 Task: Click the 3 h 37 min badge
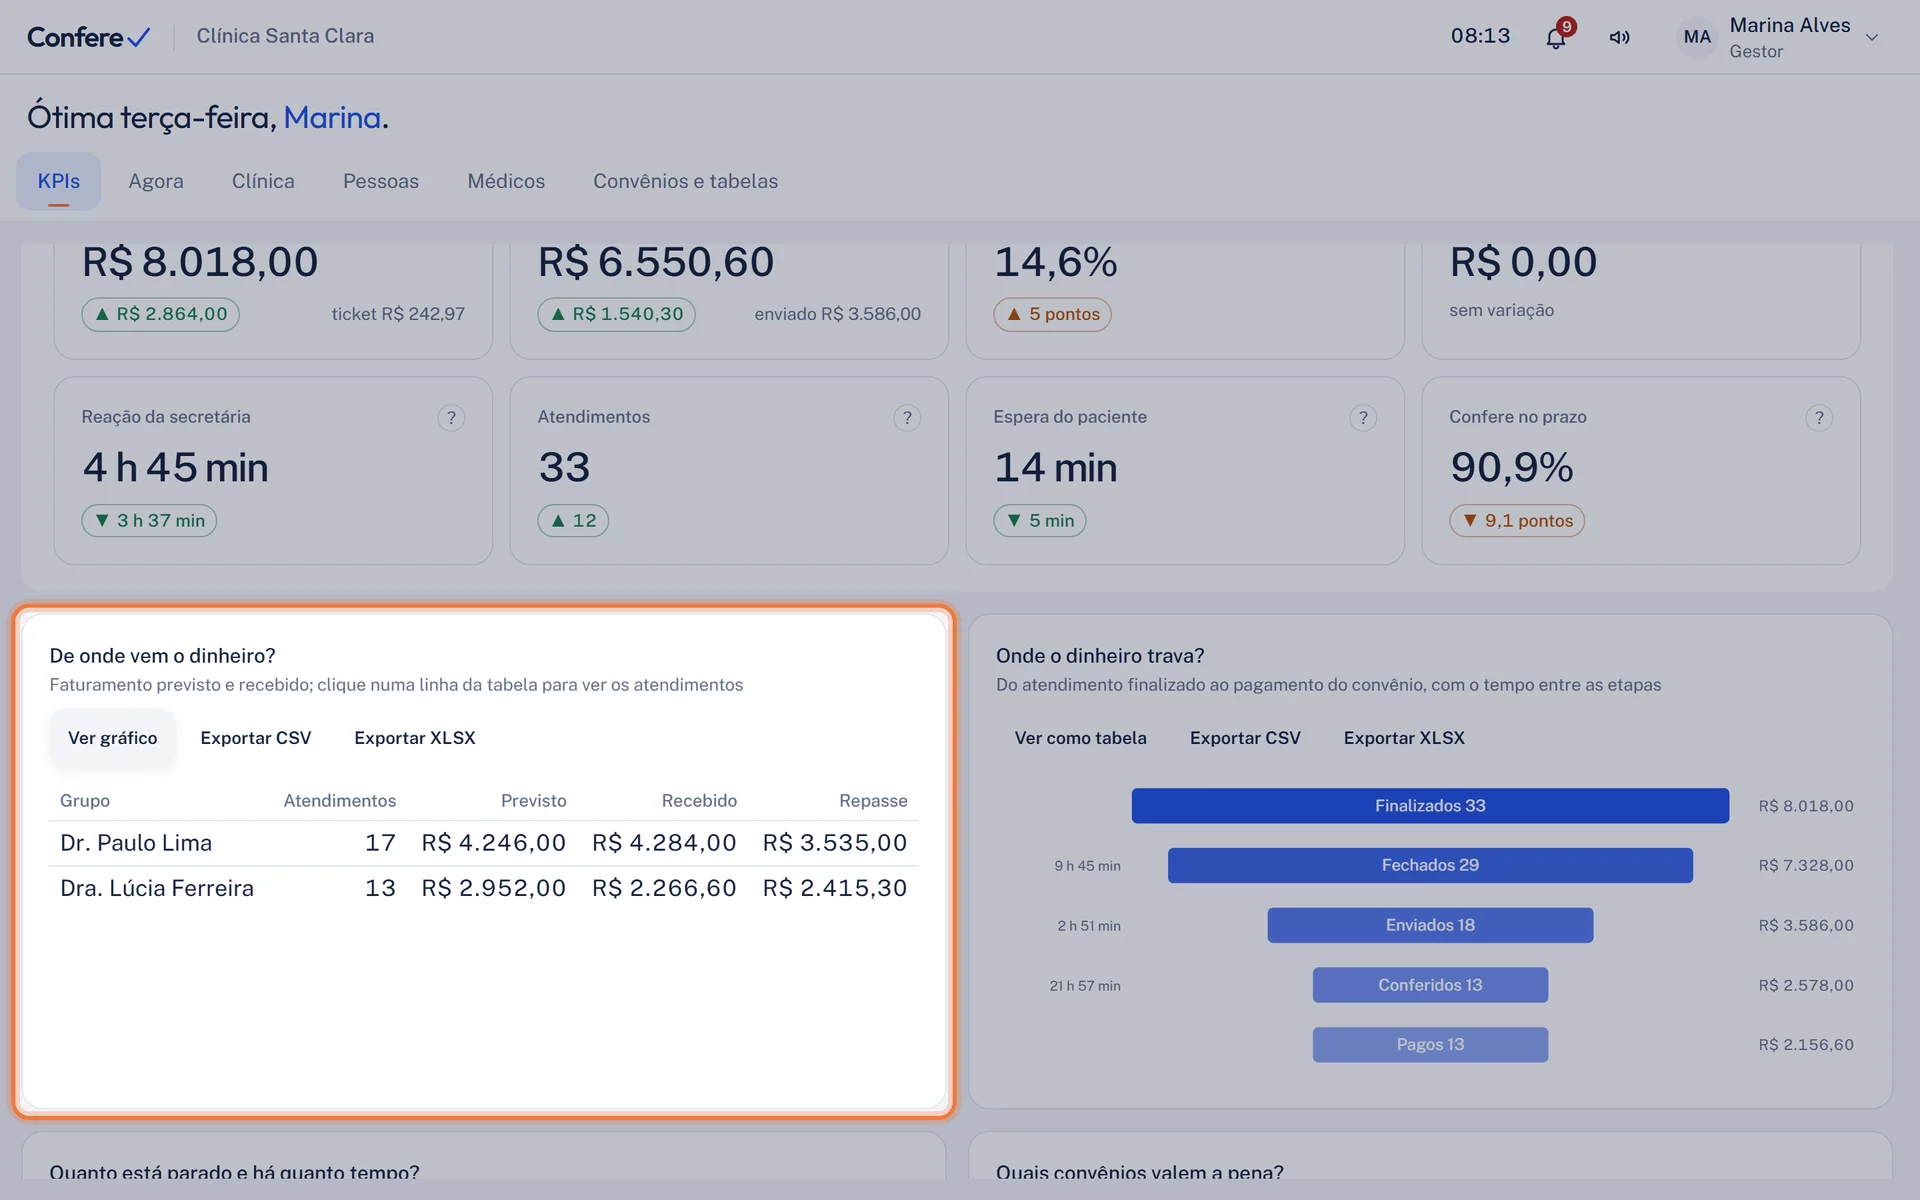[149, 520]
